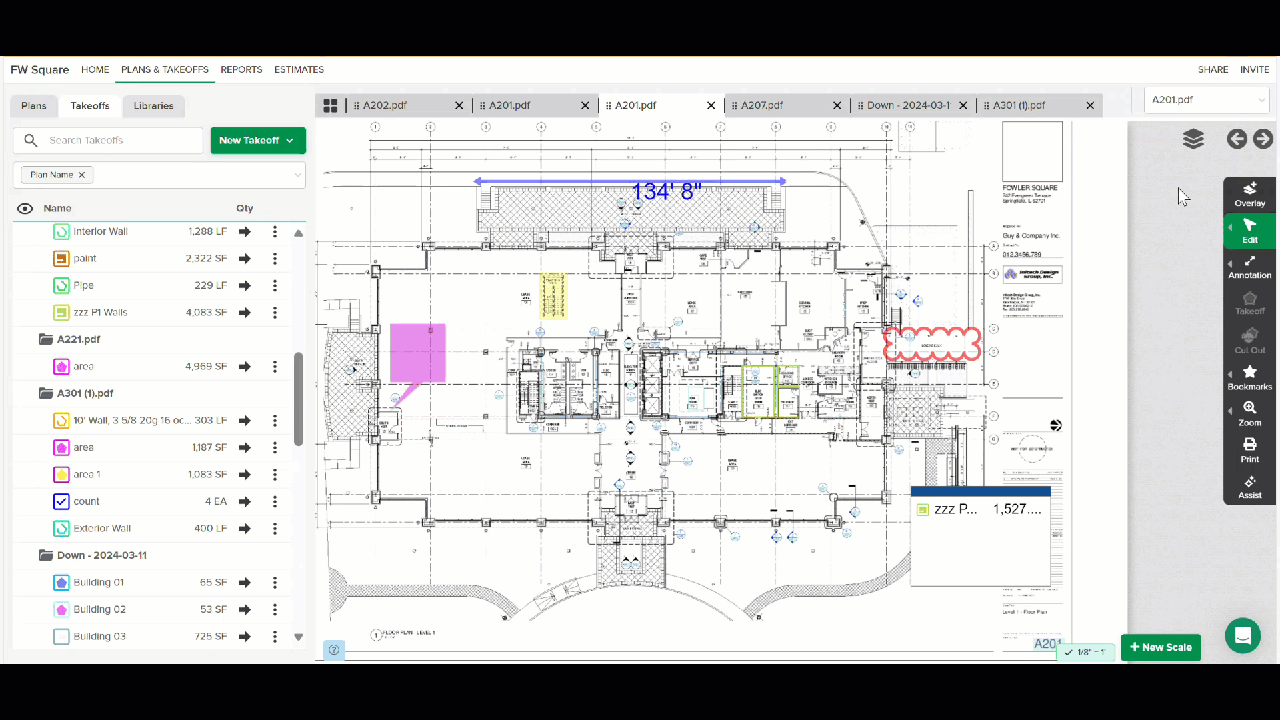
Task: Toggle the Edit mode button
Action: coord(1249,232)
